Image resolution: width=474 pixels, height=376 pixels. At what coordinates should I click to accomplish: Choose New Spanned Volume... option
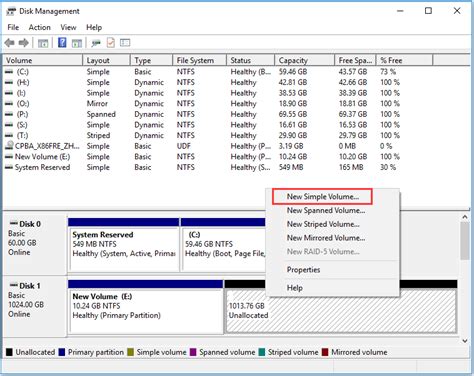[x=326, y=210]
